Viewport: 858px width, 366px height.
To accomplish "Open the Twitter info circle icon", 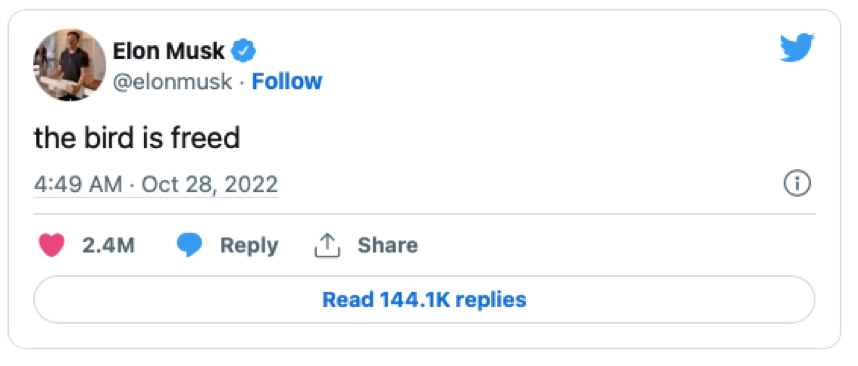I will tap(797, 184).
